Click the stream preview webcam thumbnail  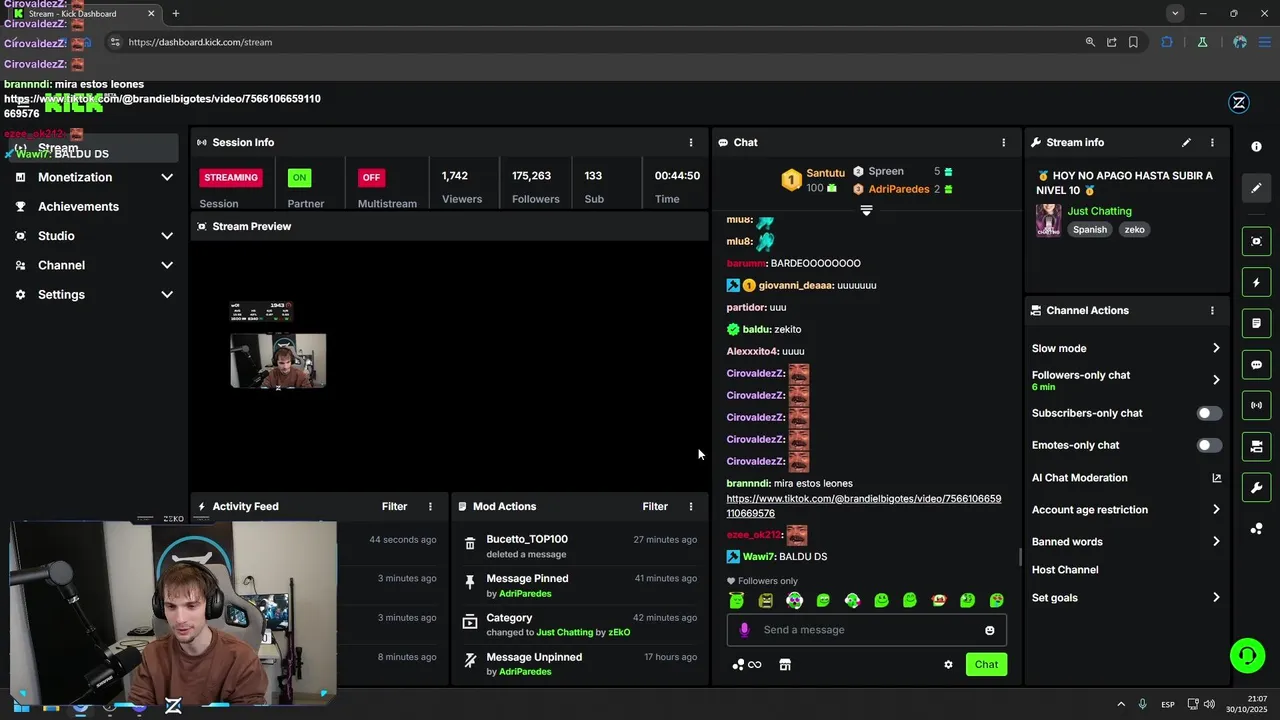(278, 361)
